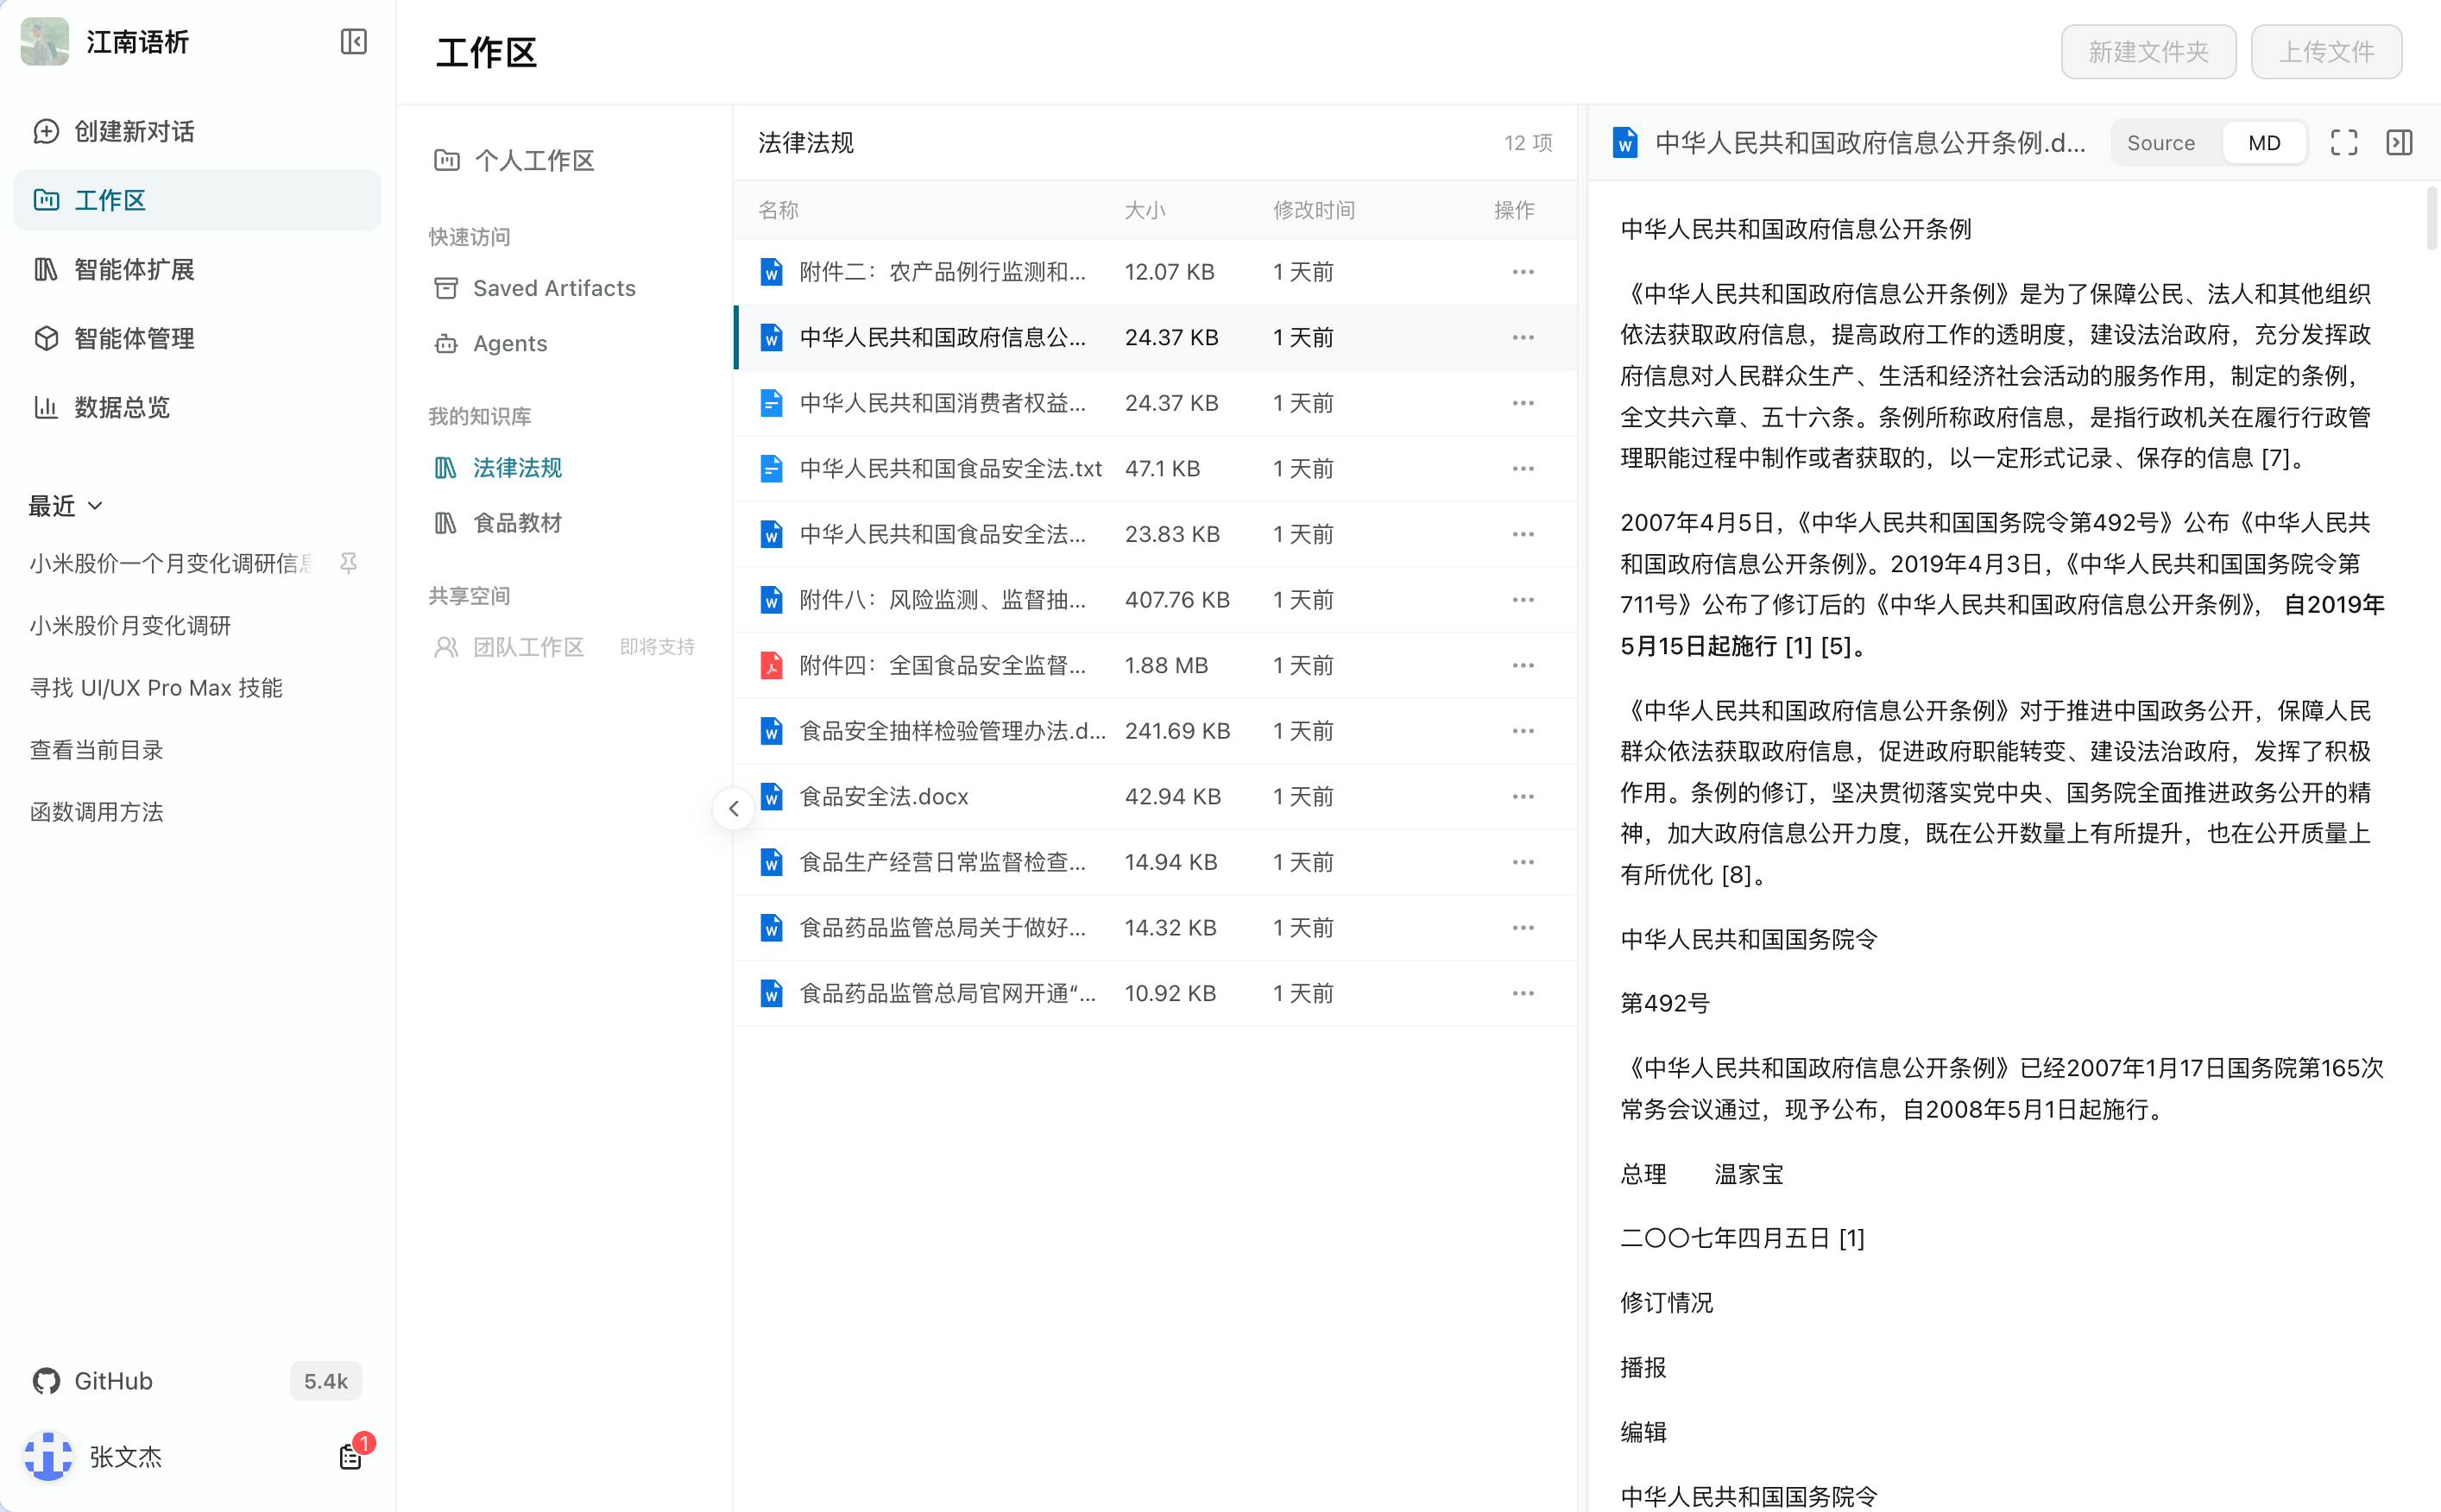The width and height of the screenshot is (2441, 1512).
Task: Open more actions for 食品安全法.txt row
Action: [x=1522, y=468]
